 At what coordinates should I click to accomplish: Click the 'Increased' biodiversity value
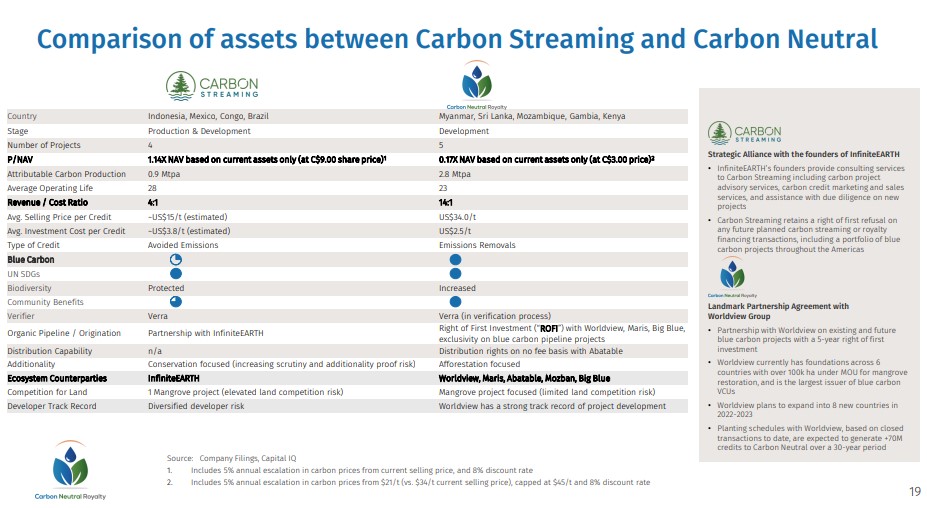tap(457, 289)
